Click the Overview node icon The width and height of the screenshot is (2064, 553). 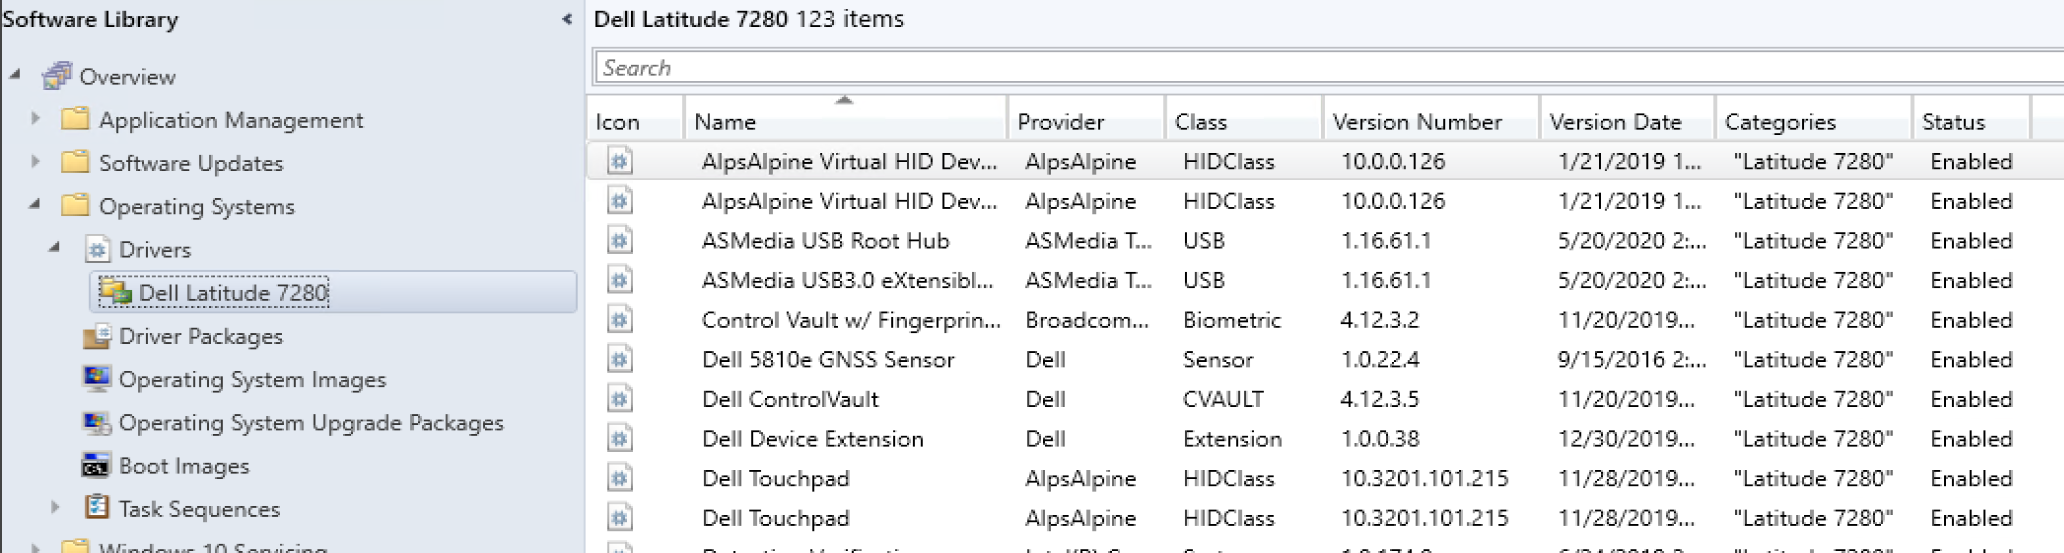[x=57, y=76]
